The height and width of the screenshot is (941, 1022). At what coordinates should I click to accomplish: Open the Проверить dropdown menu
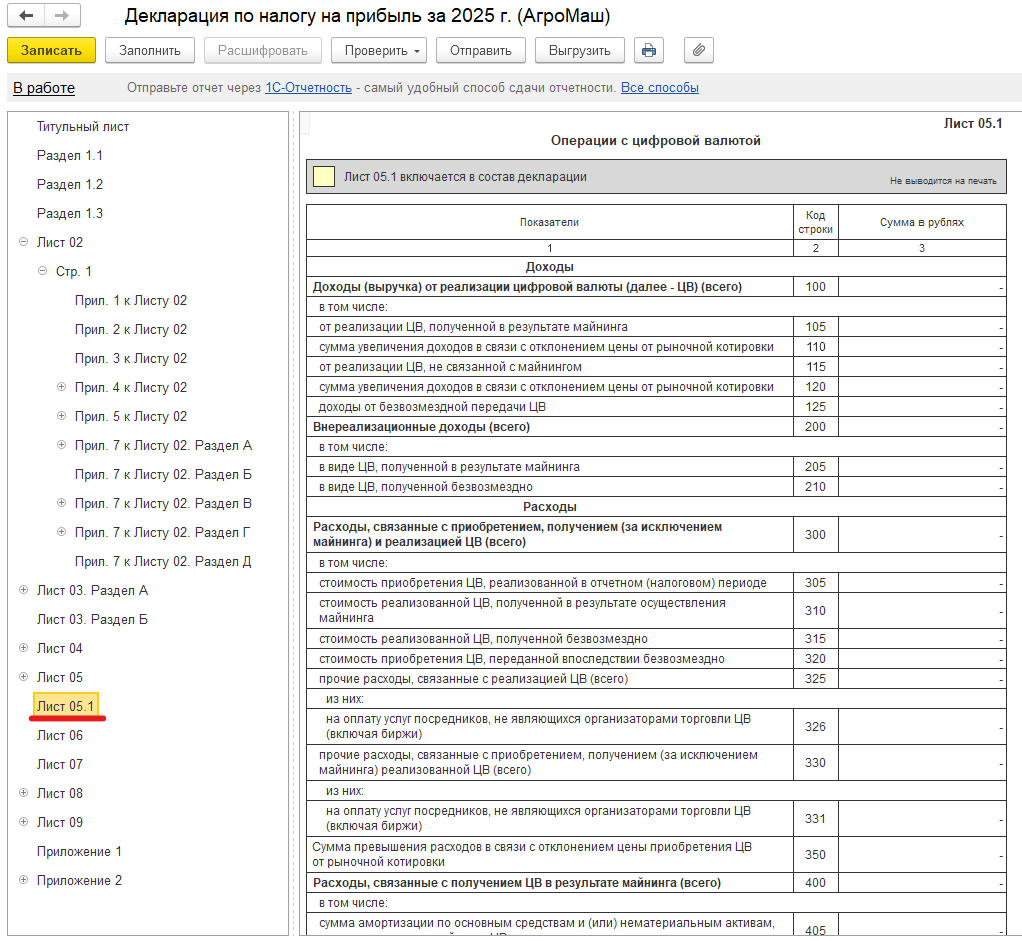tap(379, 50)
